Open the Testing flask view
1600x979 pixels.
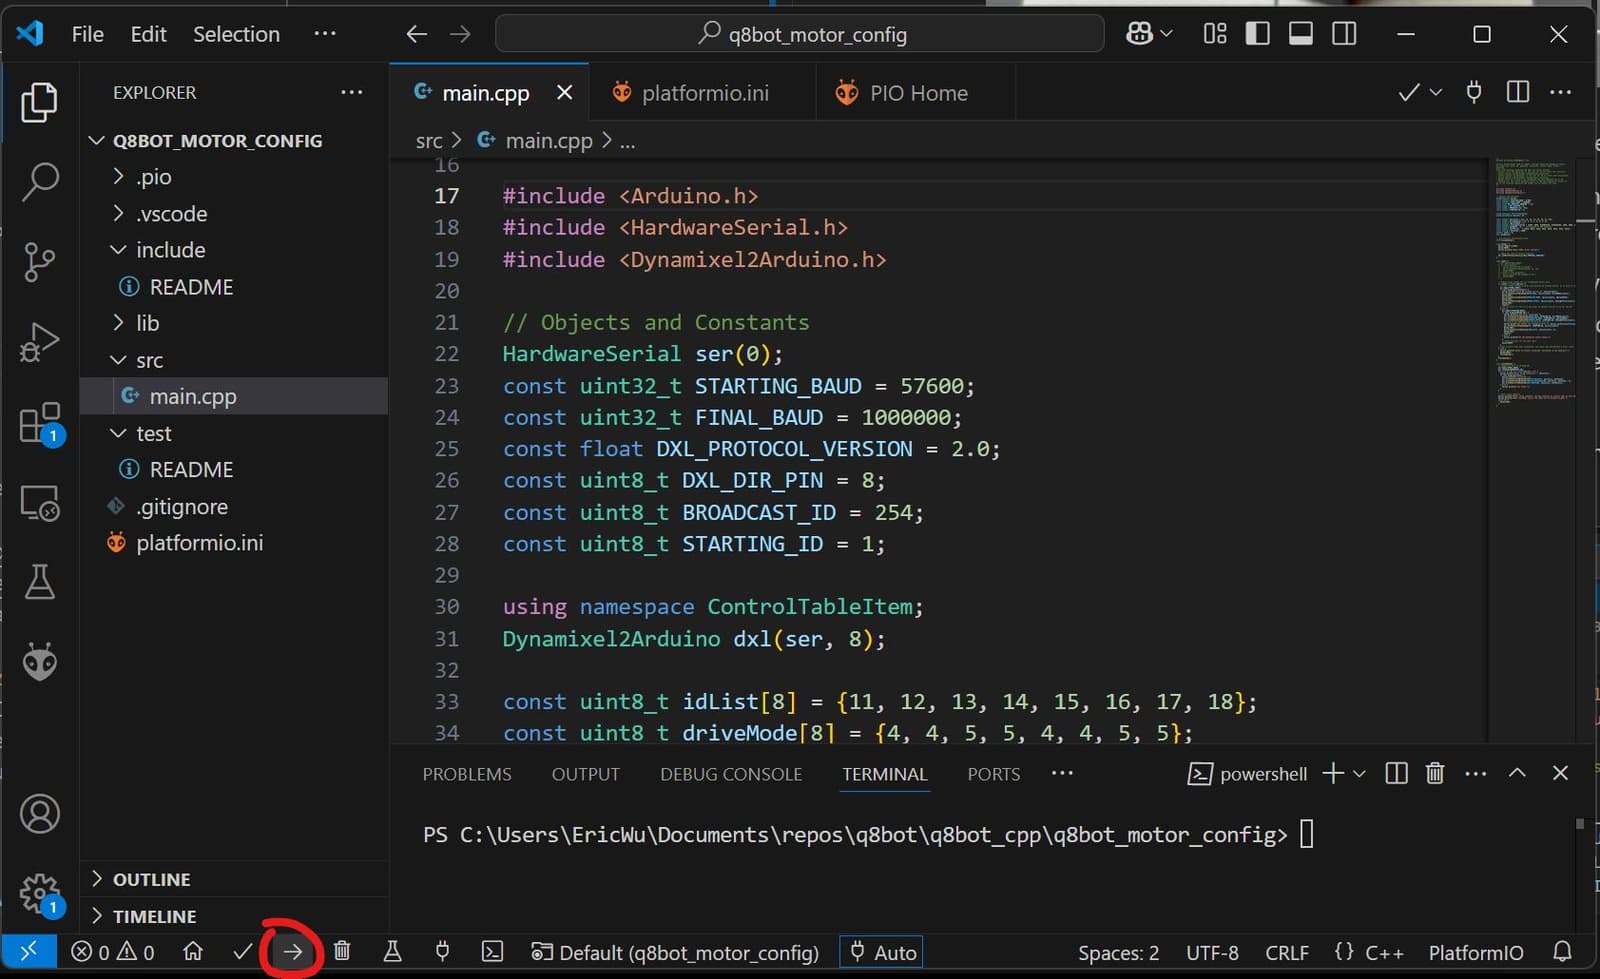[39, 581]
